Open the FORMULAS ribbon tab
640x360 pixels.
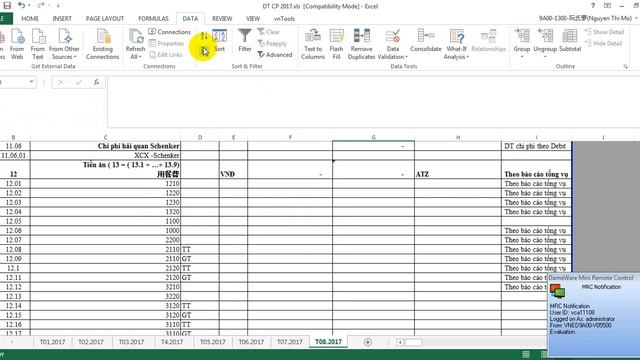coord(153,19)
